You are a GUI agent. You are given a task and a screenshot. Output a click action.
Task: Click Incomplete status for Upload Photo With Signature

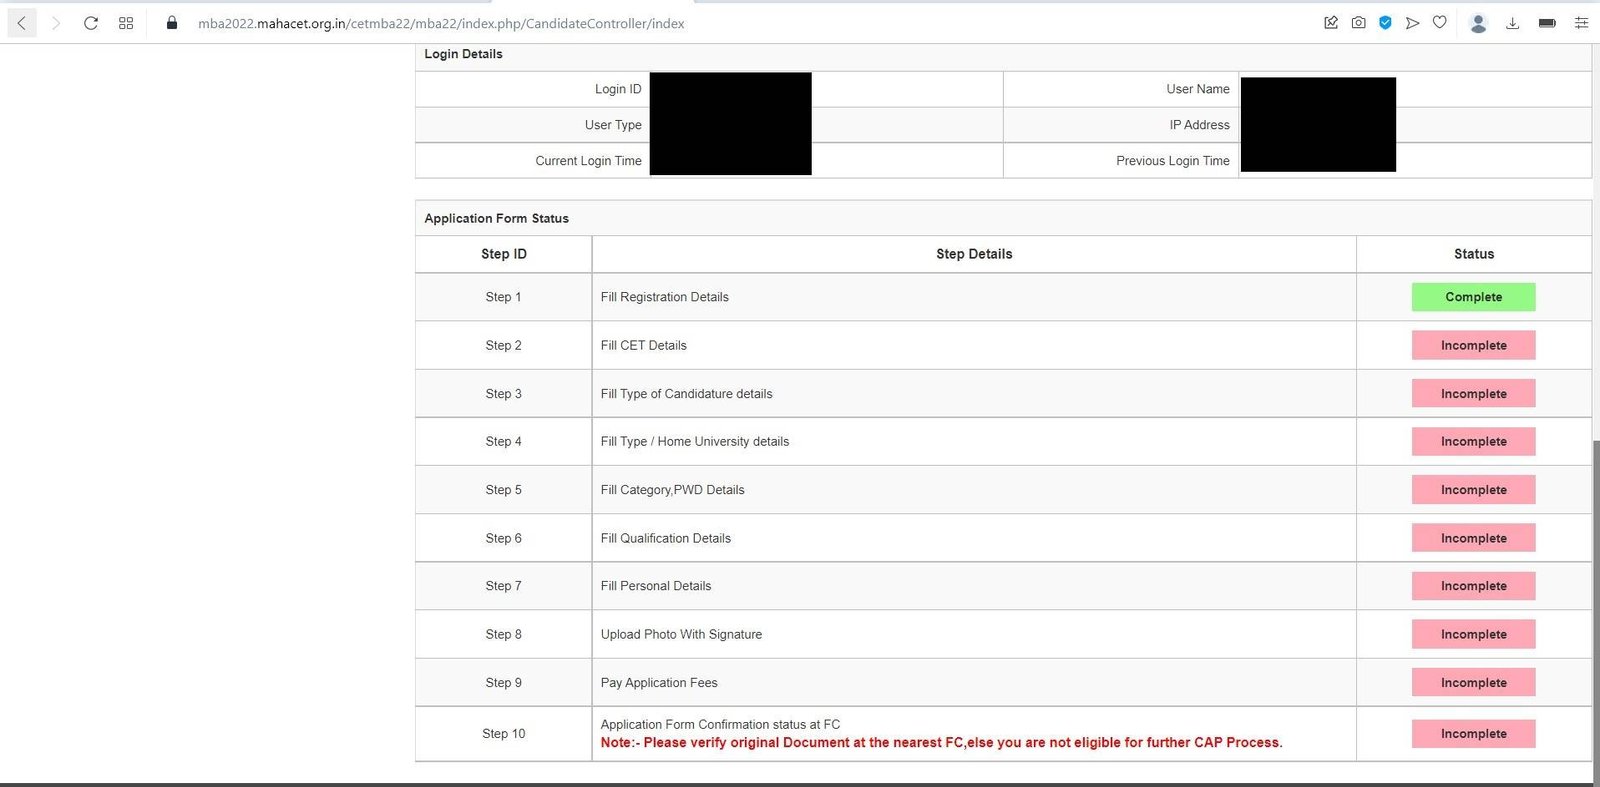click(1473, 634)
